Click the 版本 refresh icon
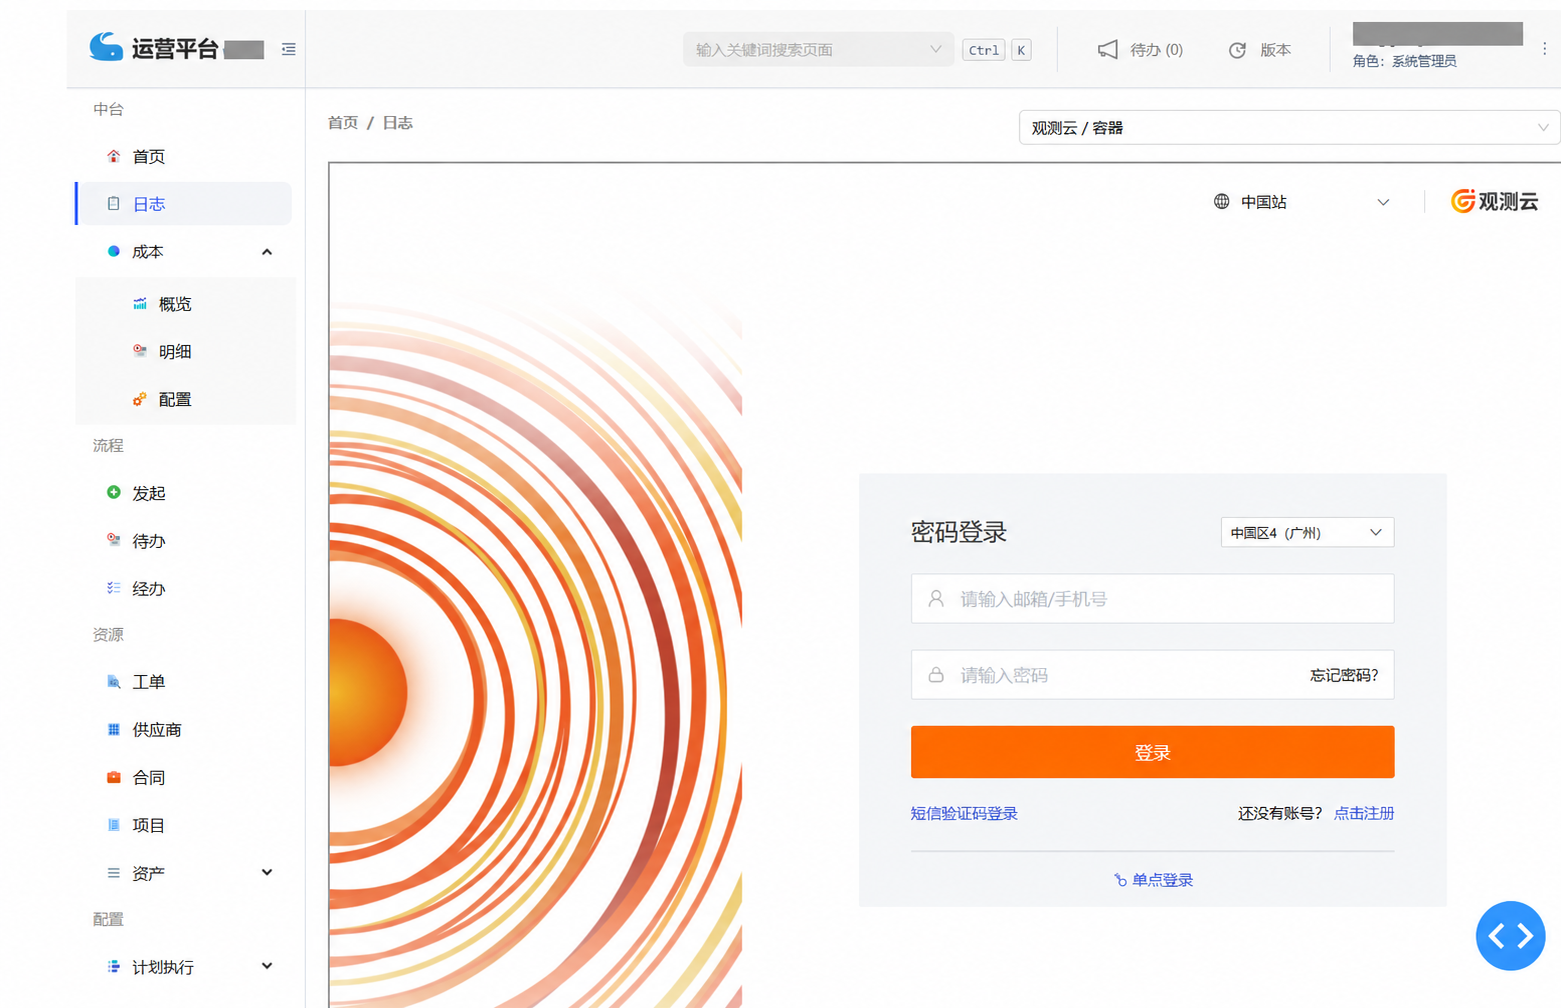This screenshot has width=1561, height=1008. click(x=1237, y=50)
